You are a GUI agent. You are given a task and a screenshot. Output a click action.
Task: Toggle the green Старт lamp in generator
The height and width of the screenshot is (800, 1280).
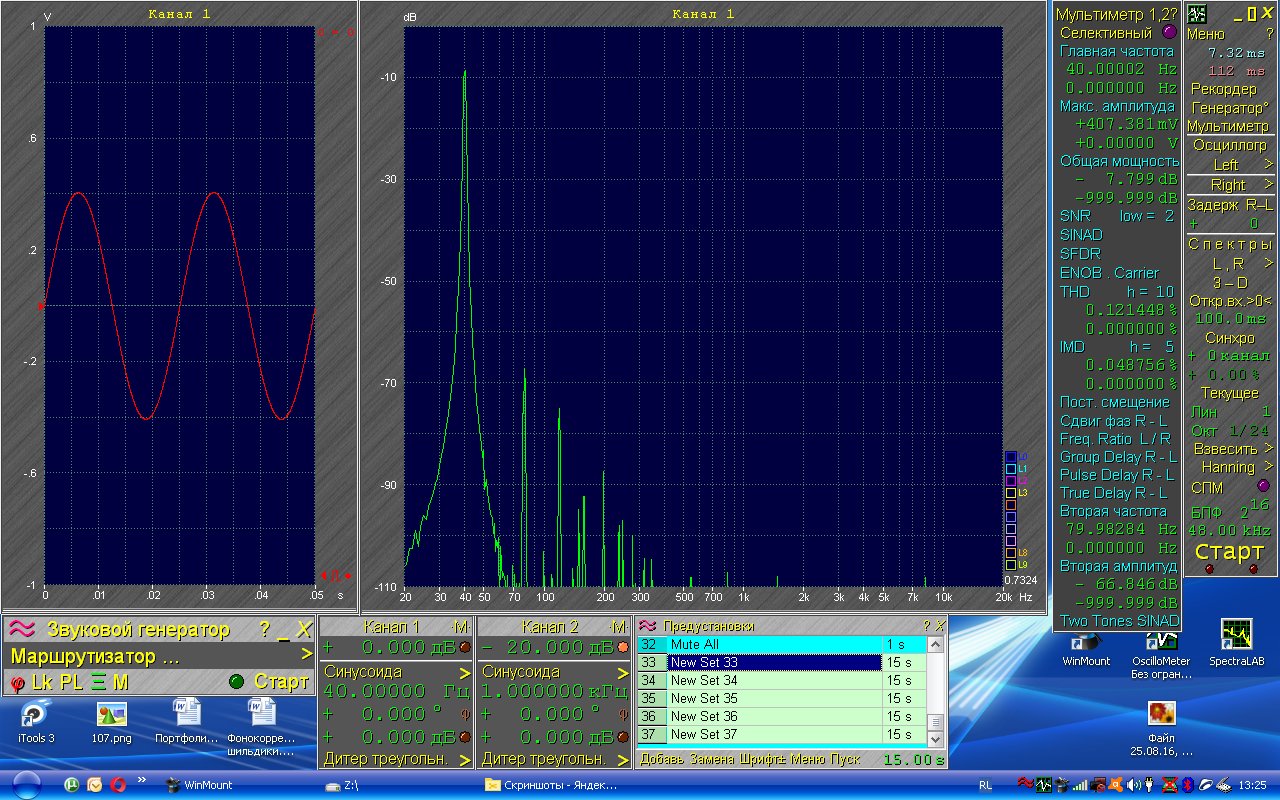236,682
